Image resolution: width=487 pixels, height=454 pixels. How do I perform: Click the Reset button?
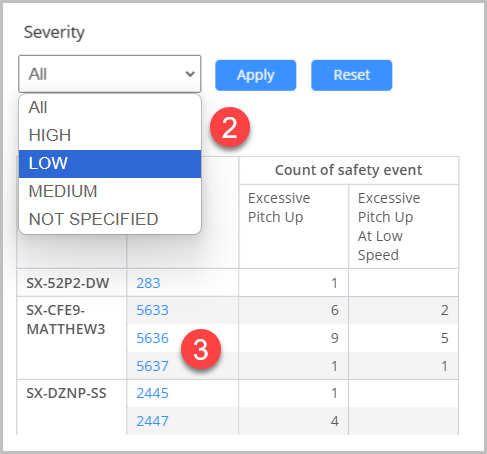click(x=352, y=75)
